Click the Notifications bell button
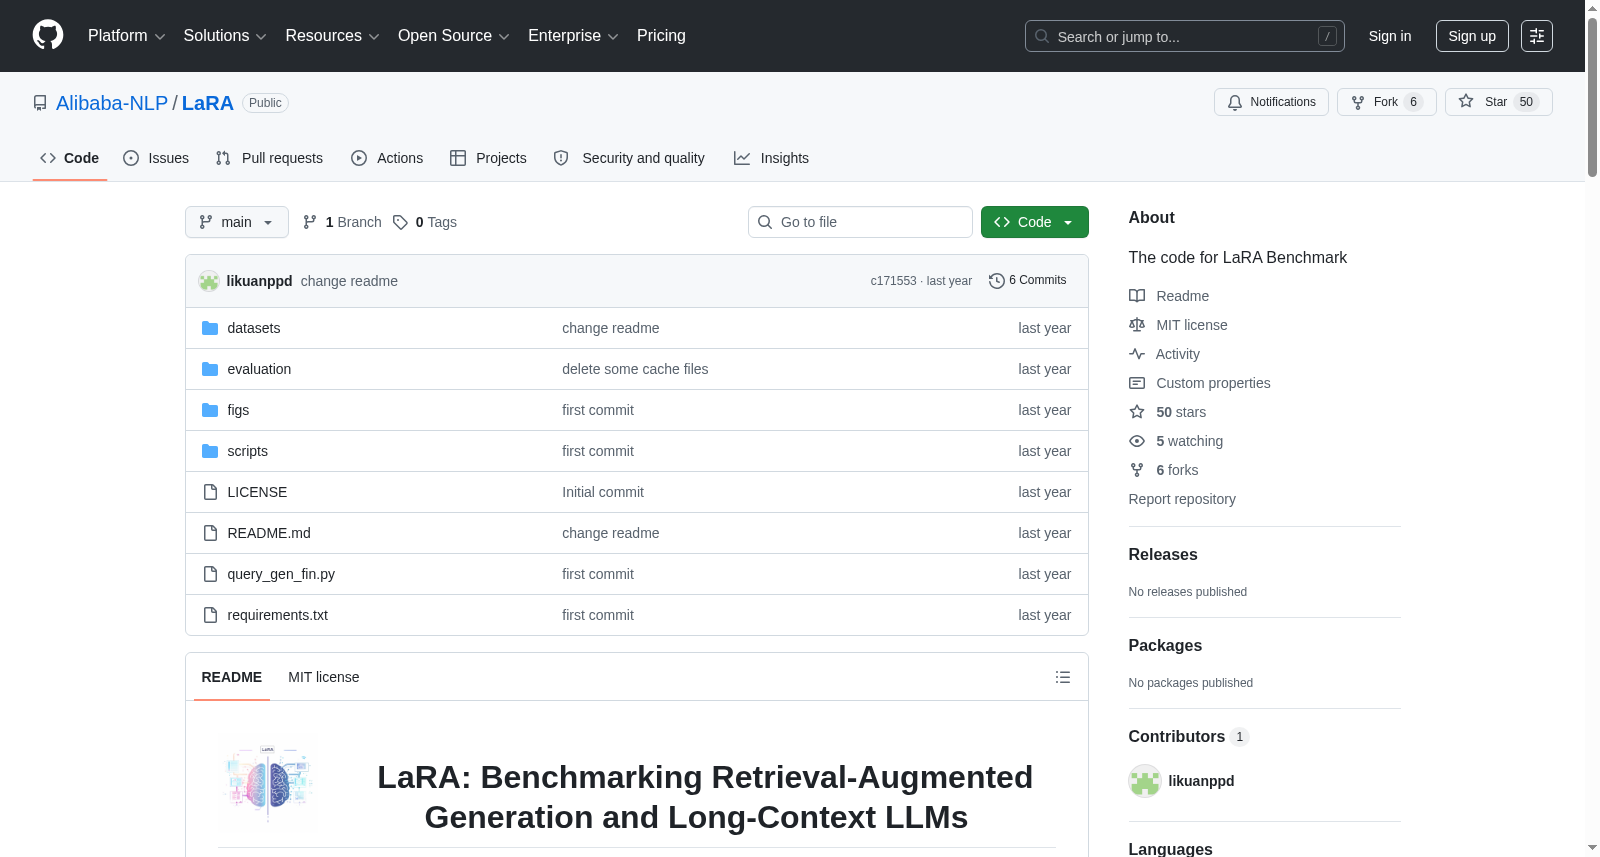Viewport: 1600px width, 857px height. point(1271,102)
